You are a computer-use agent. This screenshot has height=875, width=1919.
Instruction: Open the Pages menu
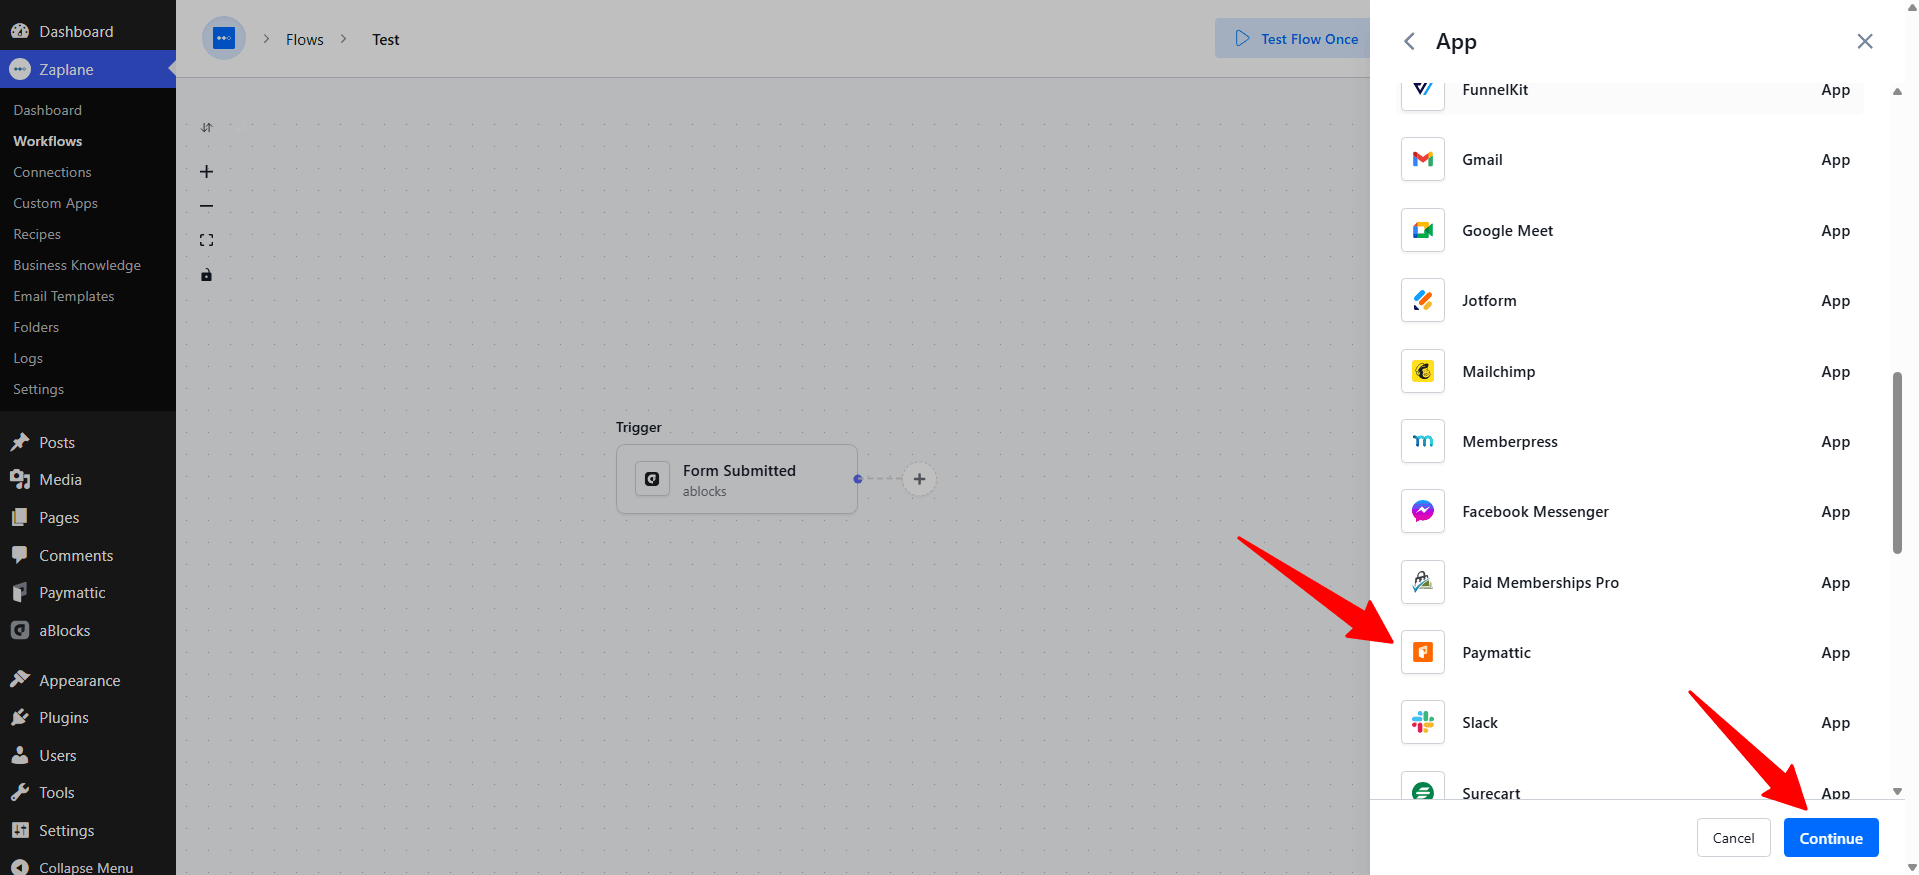pyautogui.click(x=88, y=517)
